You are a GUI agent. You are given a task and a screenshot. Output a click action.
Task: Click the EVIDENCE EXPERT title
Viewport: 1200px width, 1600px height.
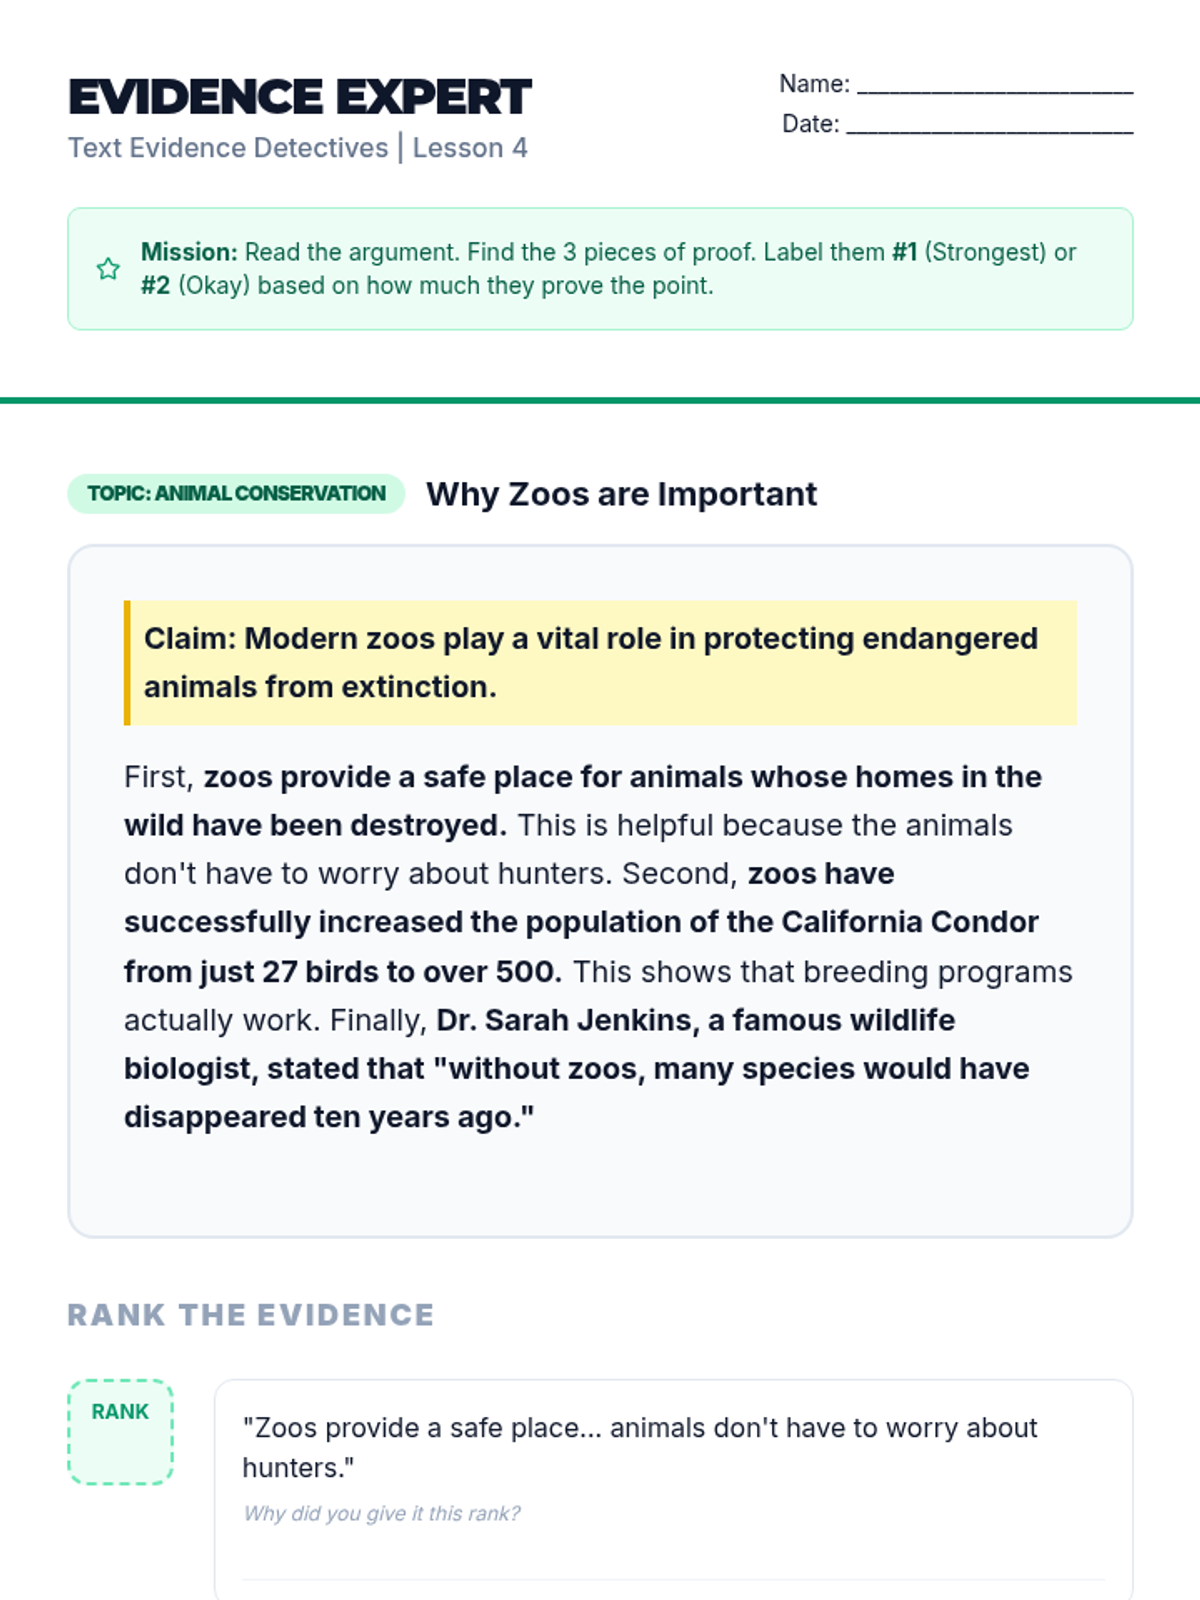(300, 97)
